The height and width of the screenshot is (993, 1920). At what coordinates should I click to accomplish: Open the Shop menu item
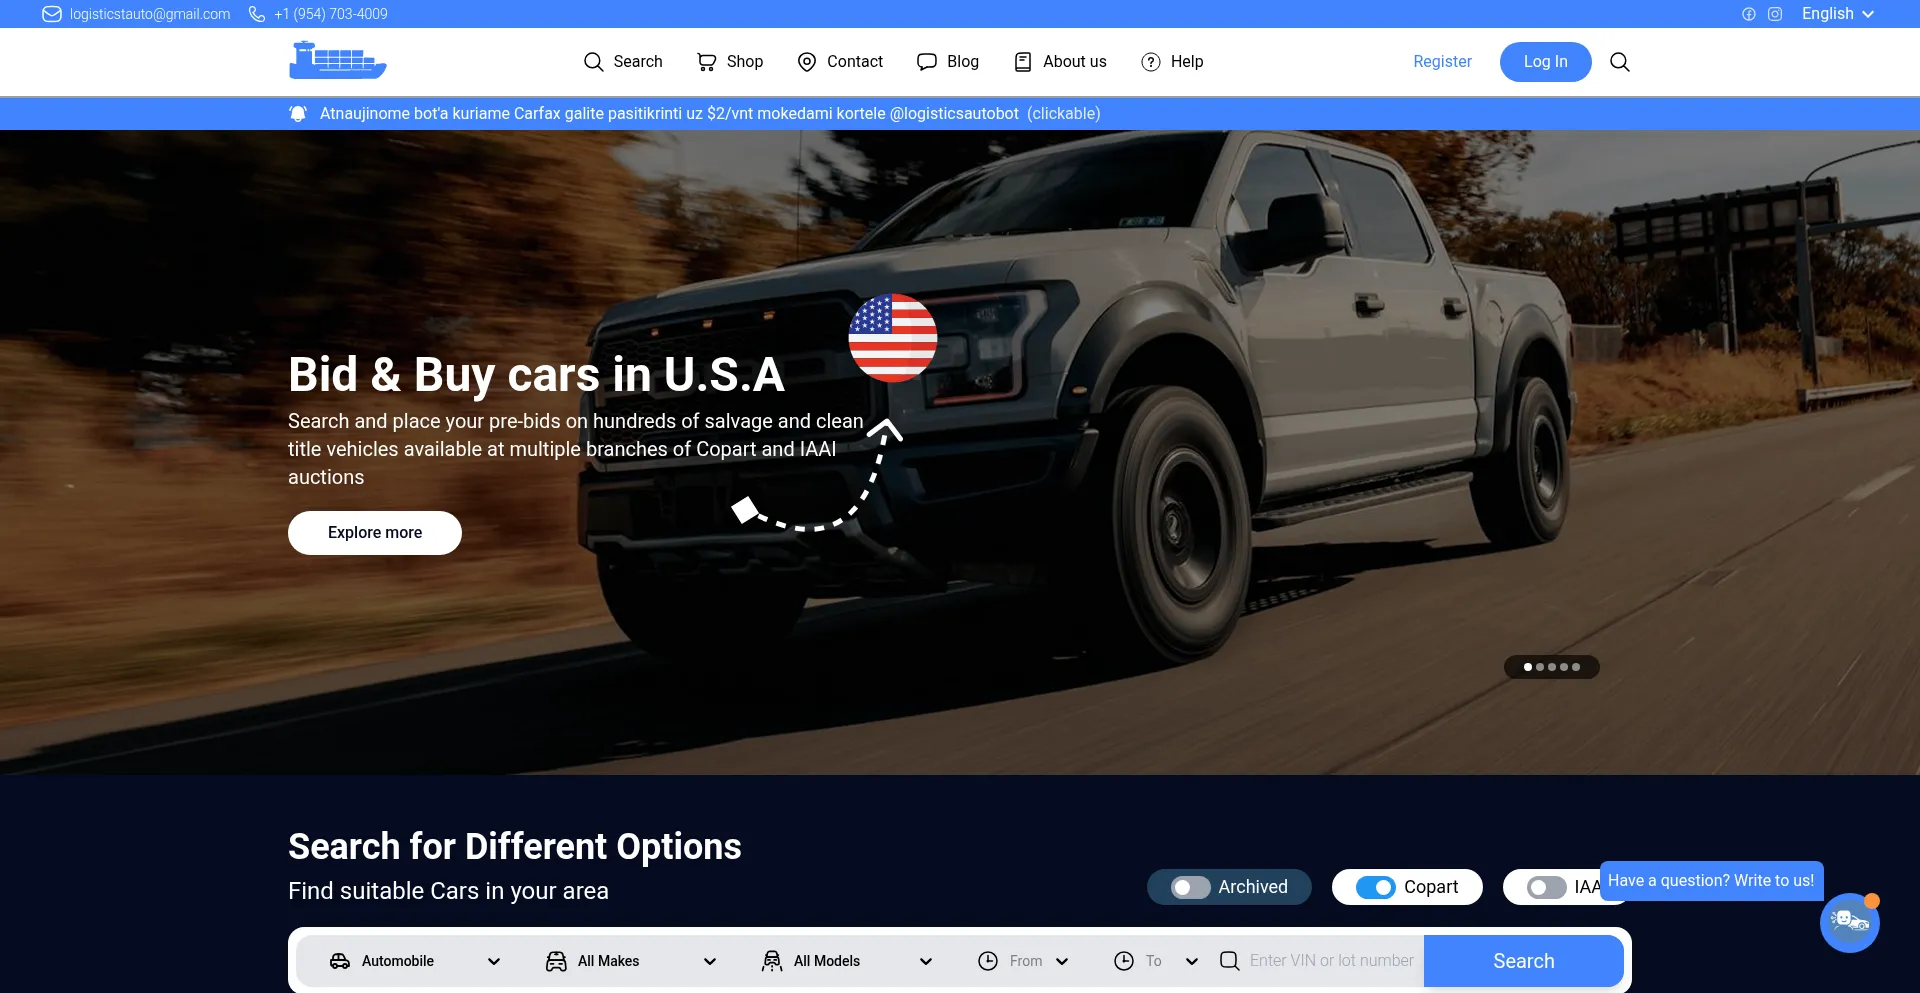730,62
